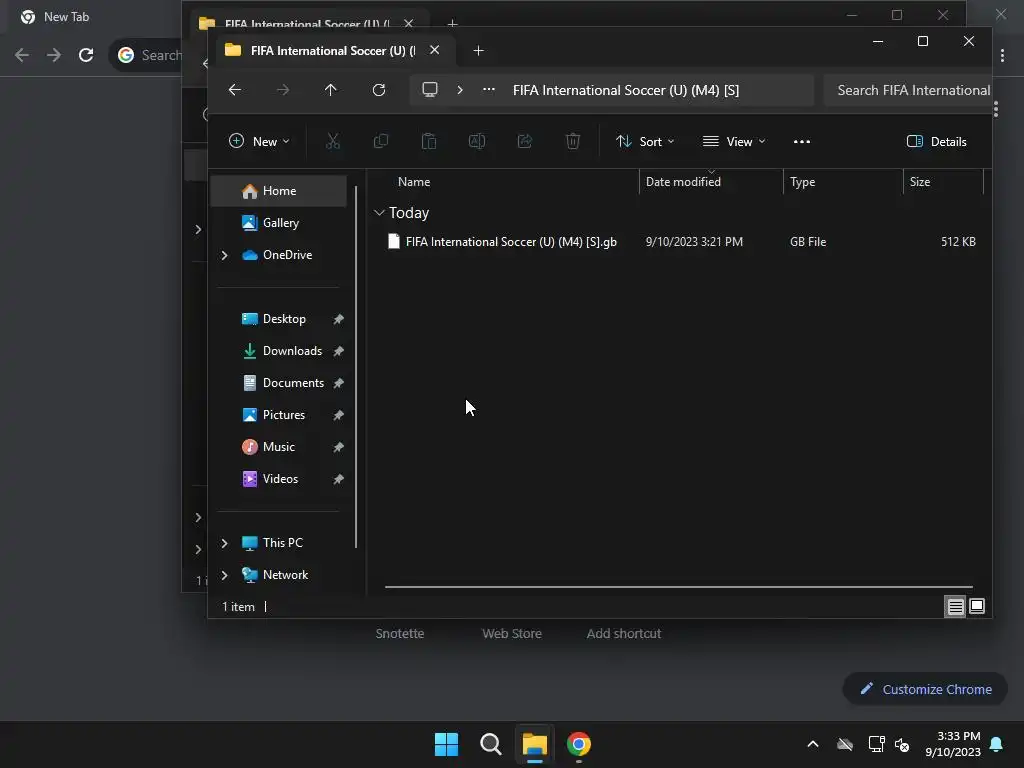This screenshot has height=768, width=1024.
Task: Click Customize Chrome button
Action: tap(925, 689)
